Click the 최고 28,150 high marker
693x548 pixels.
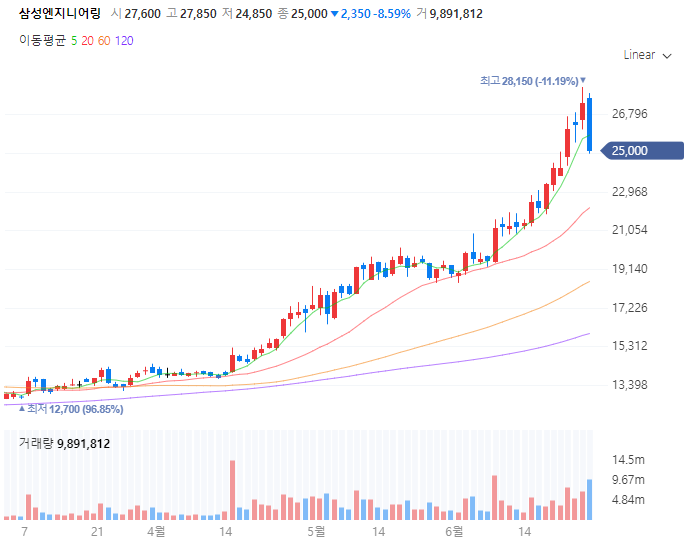533,81
